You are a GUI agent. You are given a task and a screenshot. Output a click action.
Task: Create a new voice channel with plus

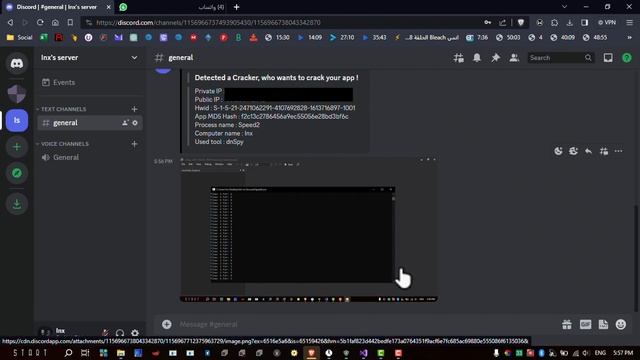pos(134,144)
